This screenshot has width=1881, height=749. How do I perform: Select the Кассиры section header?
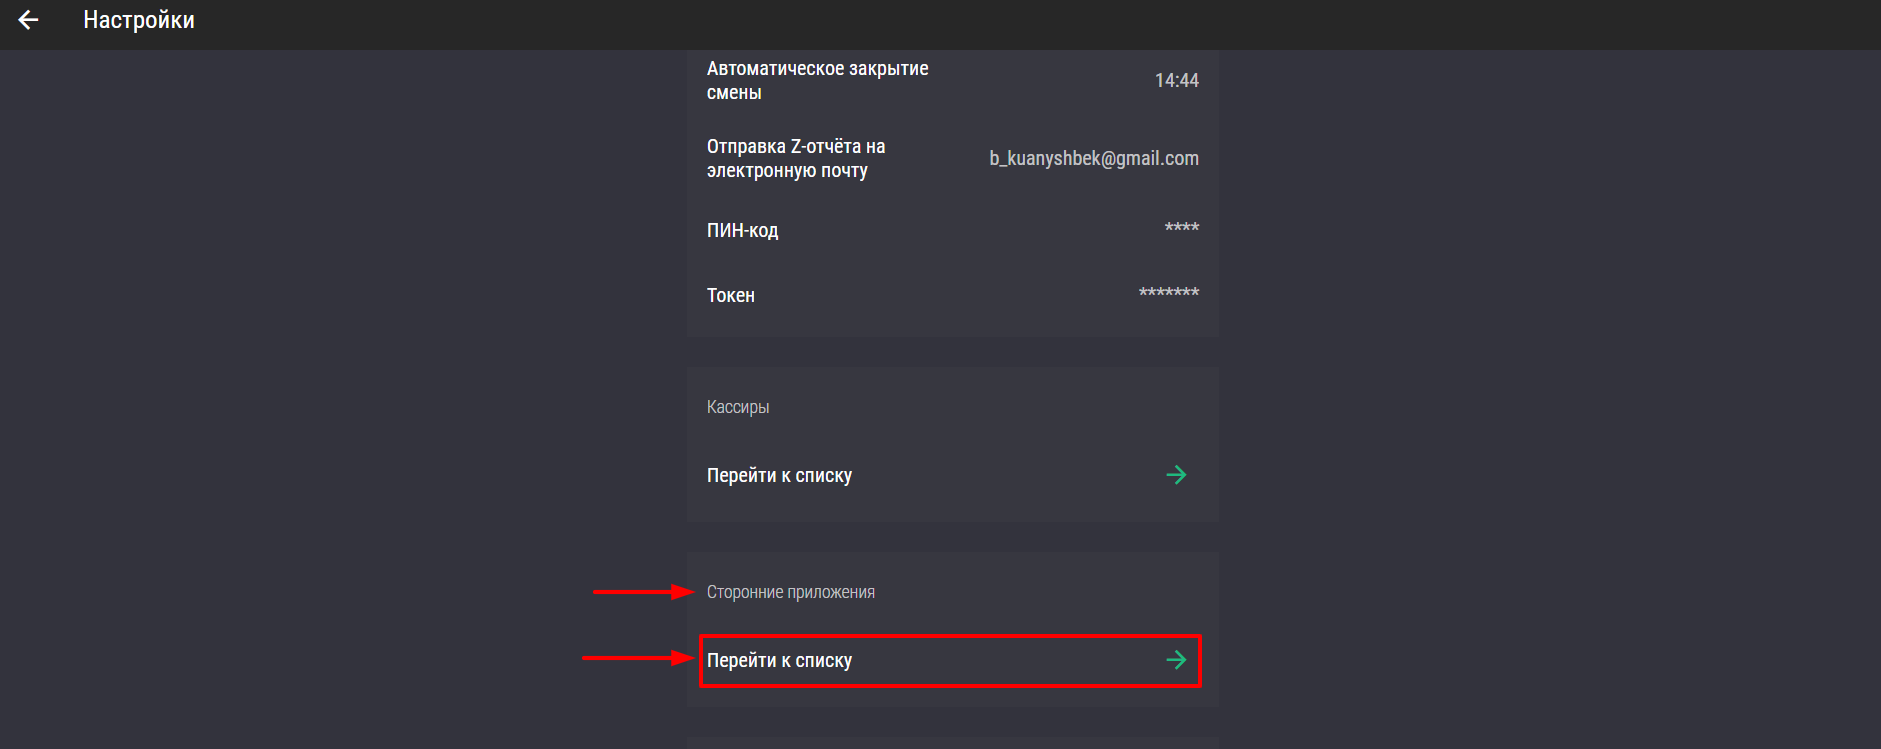coord(738,407)
